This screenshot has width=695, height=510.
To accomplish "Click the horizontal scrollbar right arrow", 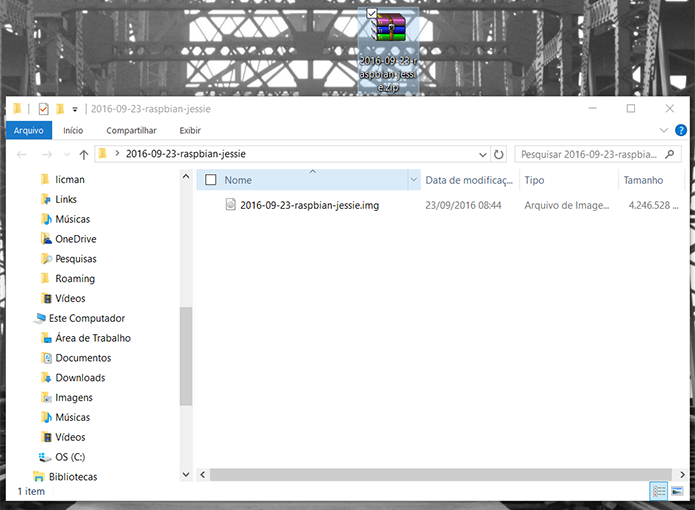I will coord(683,475).
